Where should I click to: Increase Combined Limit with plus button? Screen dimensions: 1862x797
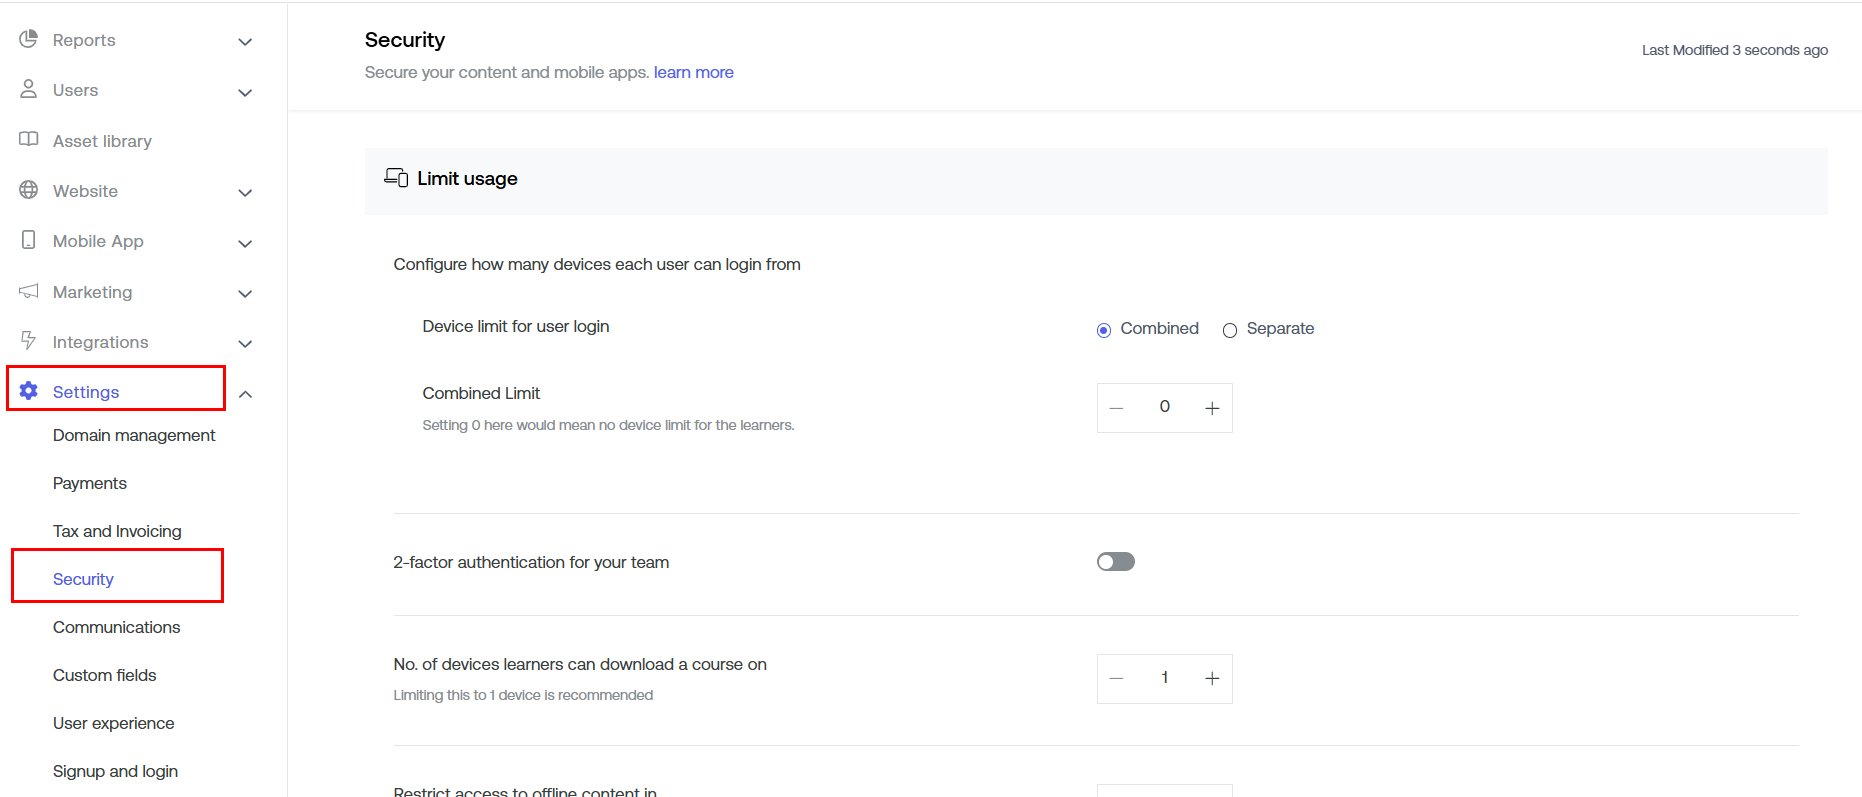click(x=1212, y=408)
